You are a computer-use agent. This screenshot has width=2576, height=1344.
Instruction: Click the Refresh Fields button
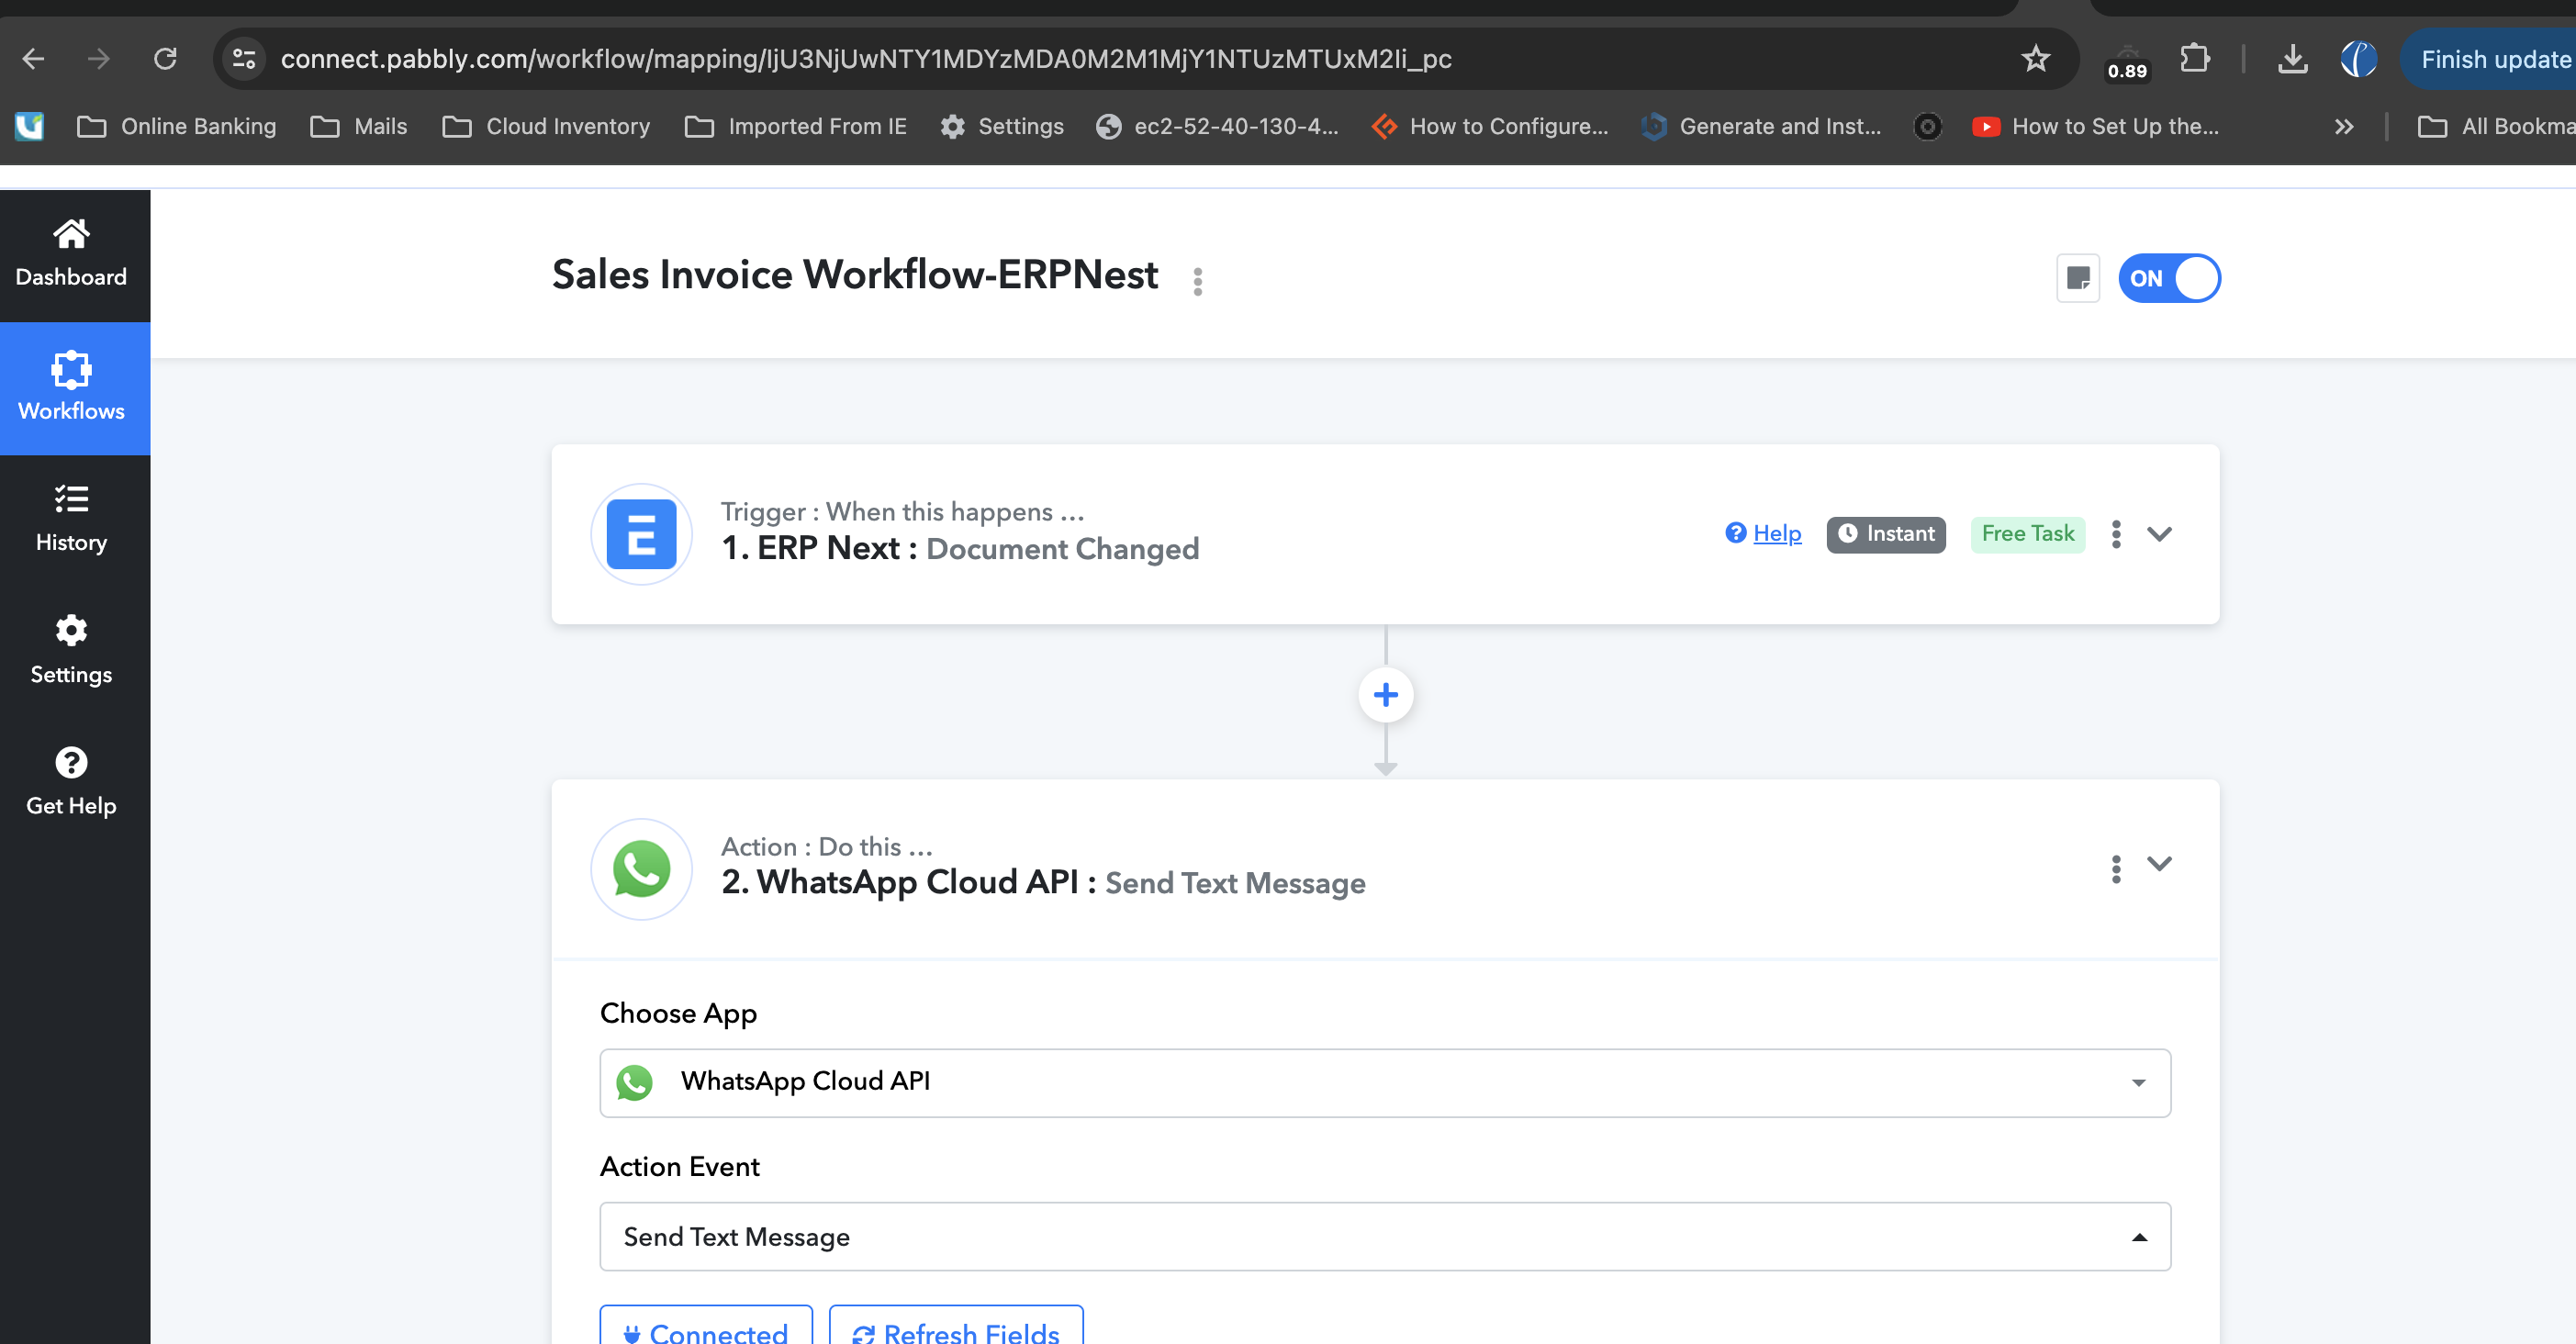(956, 1326)
